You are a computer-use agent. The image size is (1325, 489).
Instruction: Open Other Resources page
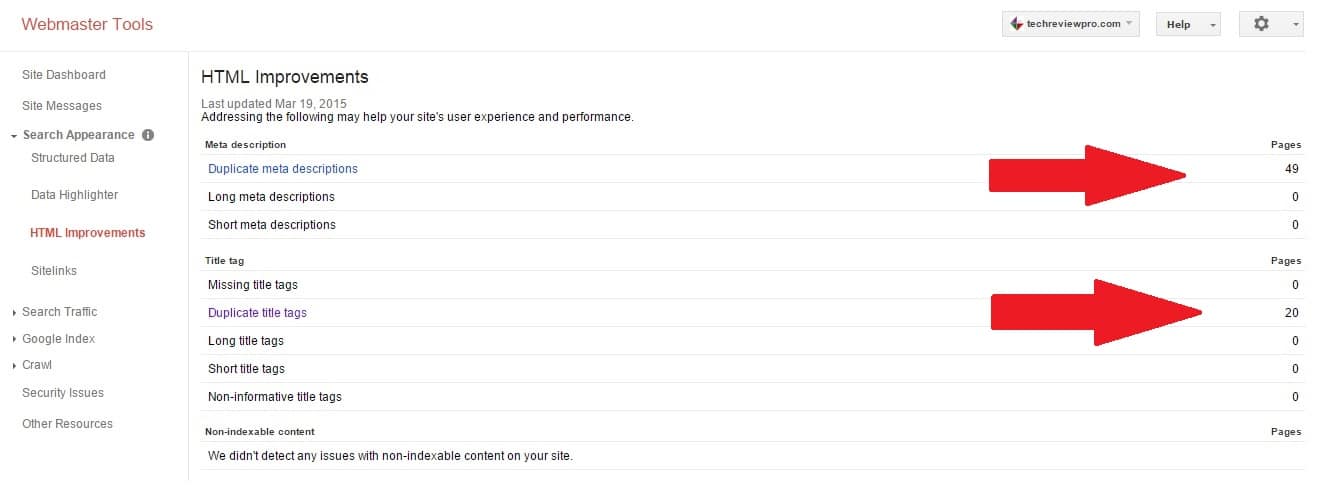[68, 424]
